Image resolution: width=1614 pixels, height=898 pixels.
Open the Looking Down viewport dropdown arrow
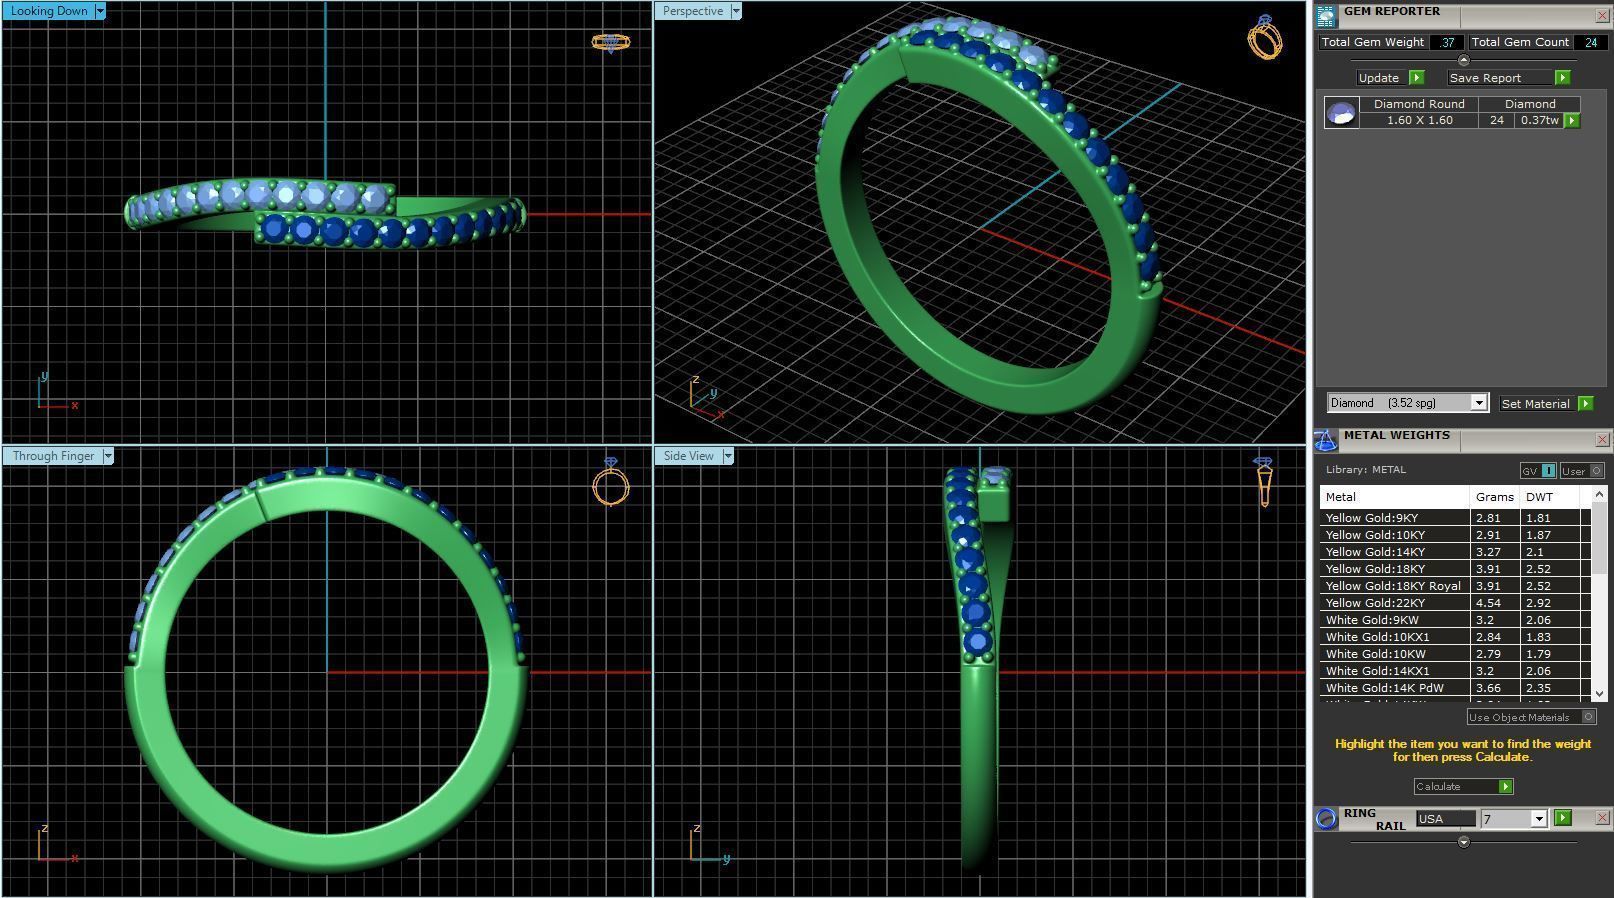tap(100, 11)
